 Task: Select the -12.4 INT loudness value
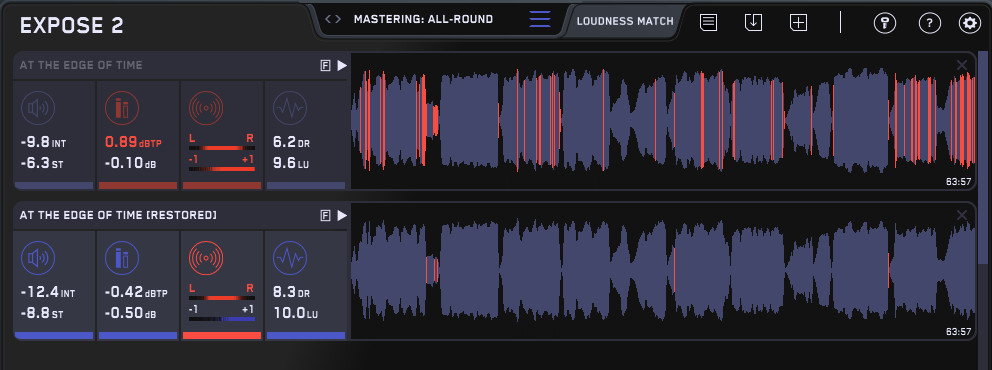click(47, 293)
